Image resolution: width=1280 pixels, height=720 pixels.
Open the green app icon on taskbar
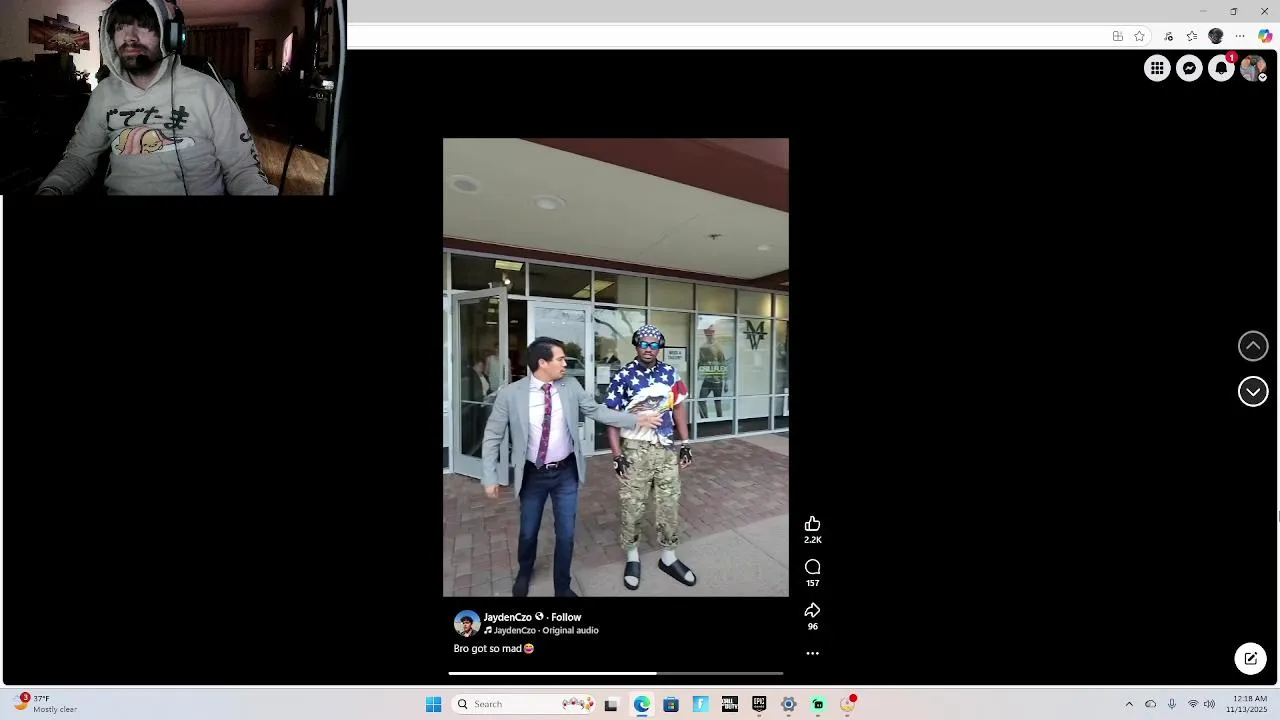tap(818, 704)
